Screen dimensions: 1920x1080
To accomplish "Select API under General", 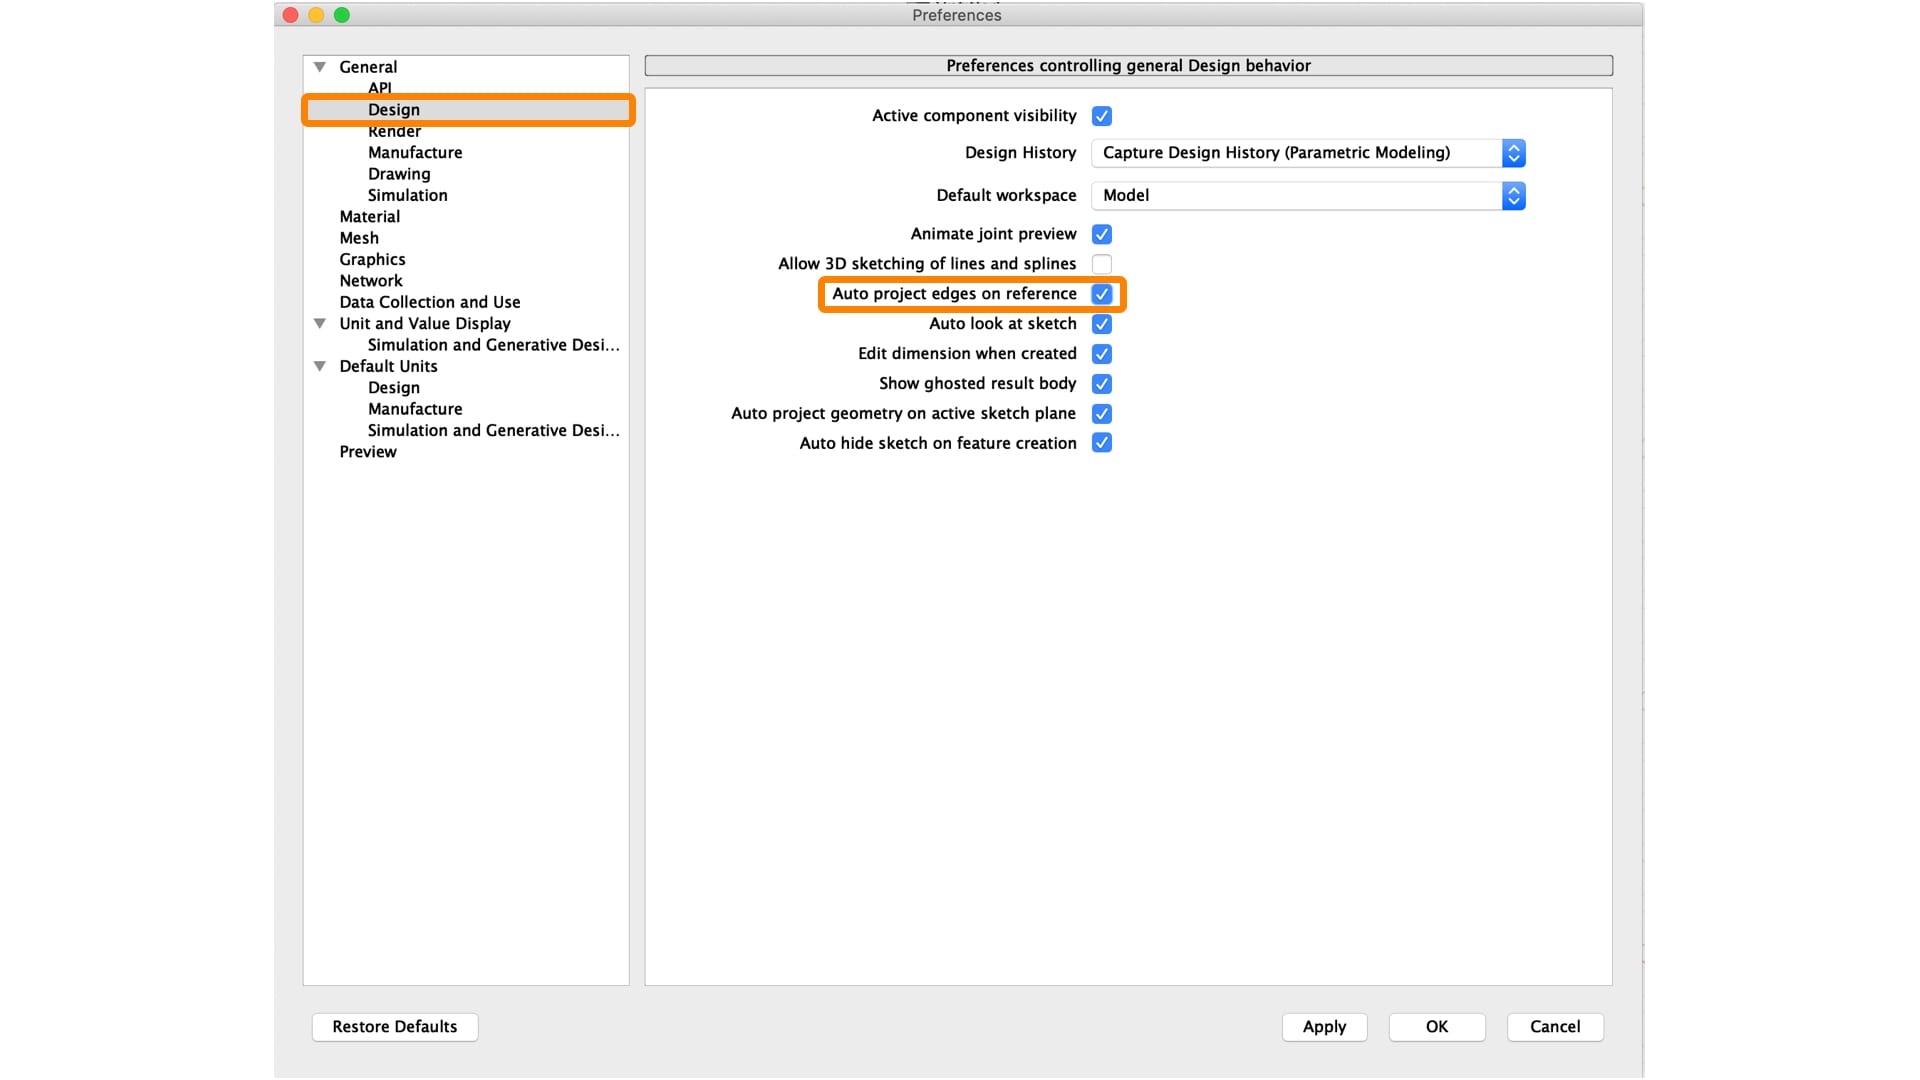I will (379, 88).
